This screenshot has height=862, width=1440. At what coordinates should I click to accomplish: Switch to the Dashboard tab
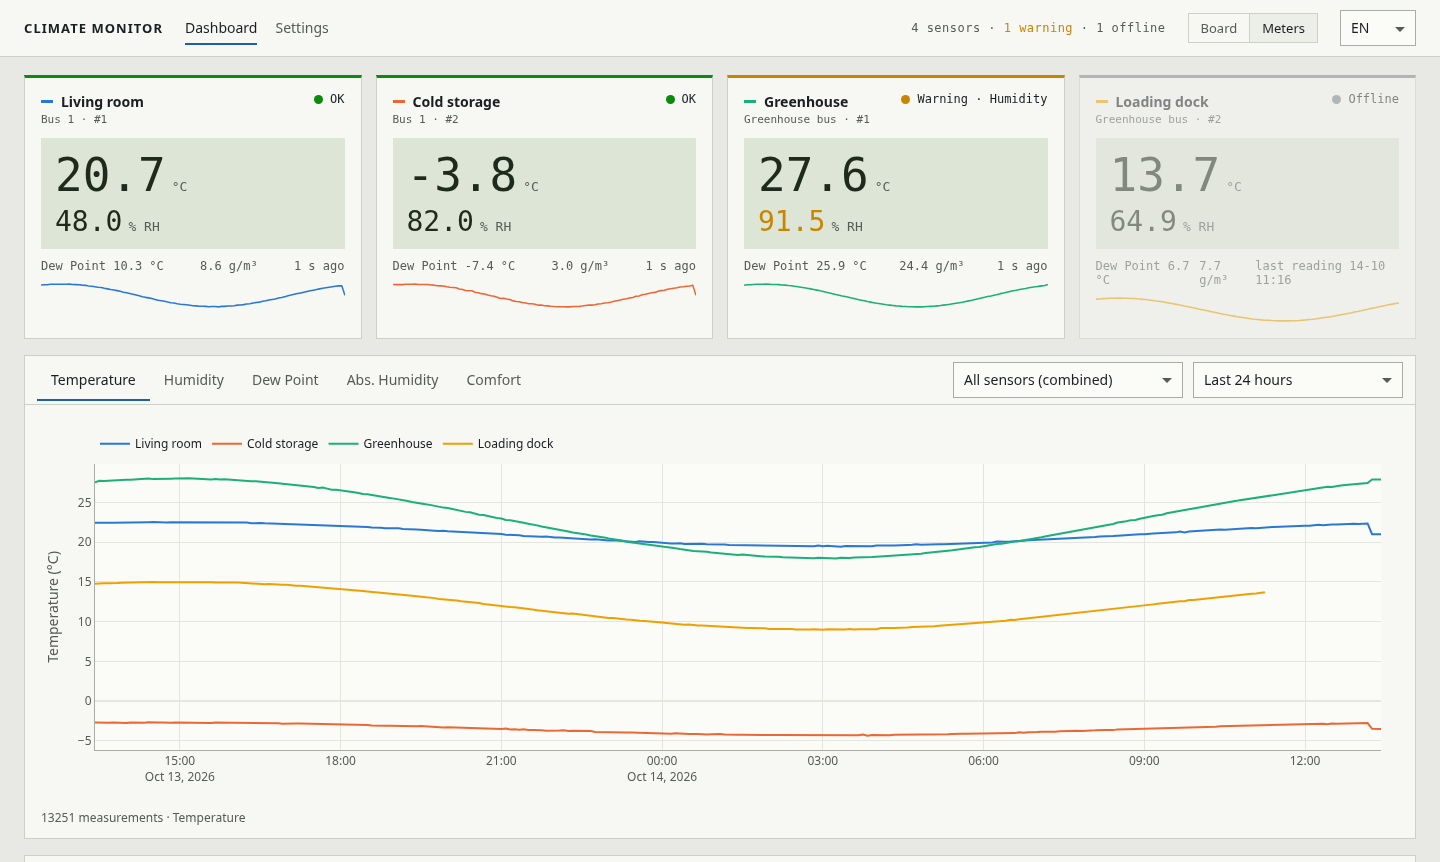(x=221, y=28)
